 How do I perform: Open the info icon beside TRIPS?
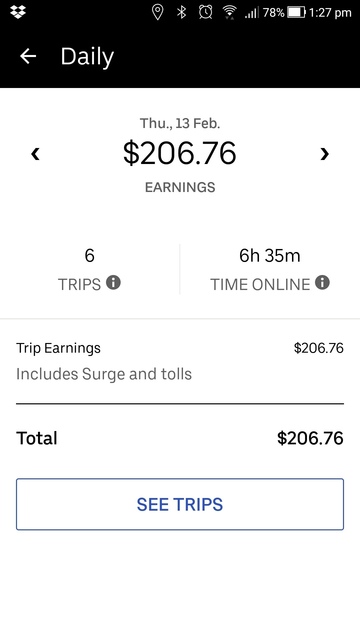coord(113,282)
